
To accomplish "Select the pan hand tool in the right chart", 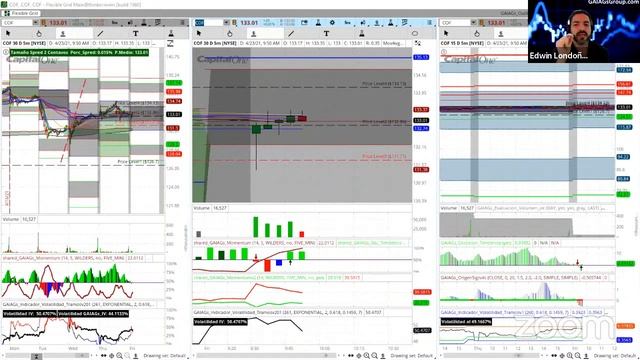I will click(477, 33).
